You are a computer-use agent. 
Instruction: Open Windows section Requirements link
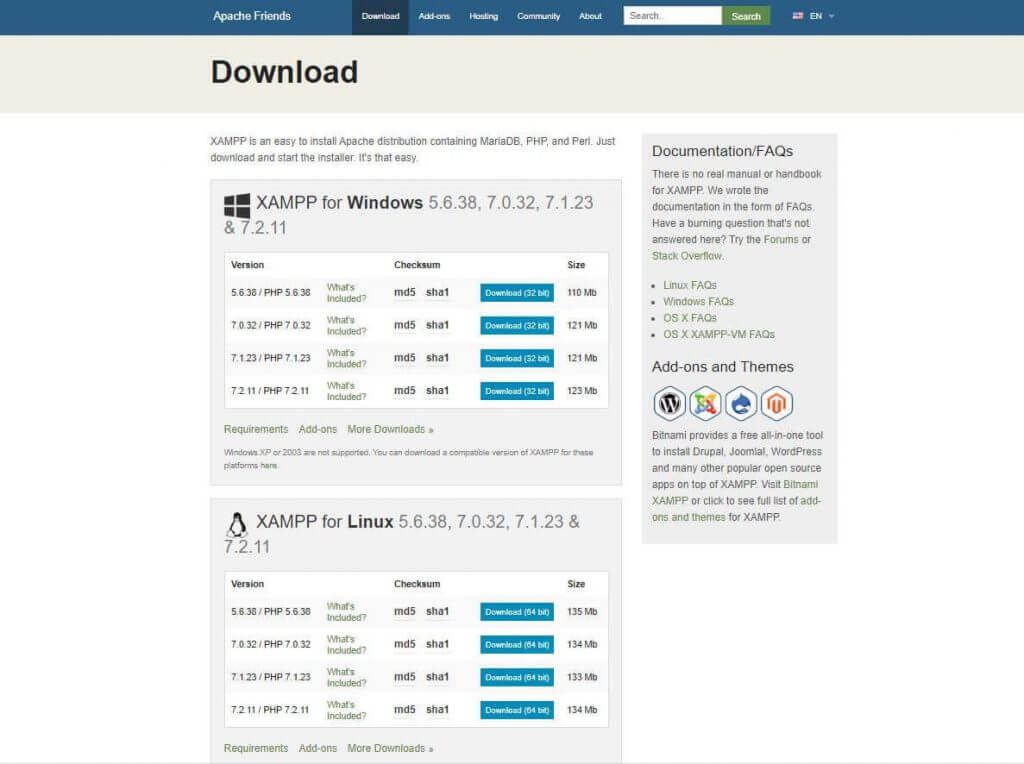pyautogui.click(x=255, y=429)
